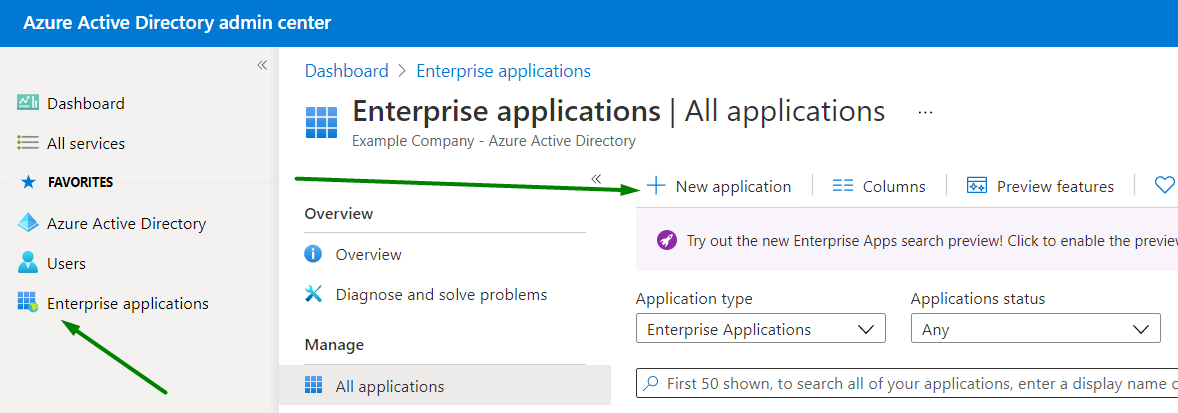Click the Diagnose and solve problems wrench icon
1178x413 pixels.
pyautogui.click(x=314, y=294)
